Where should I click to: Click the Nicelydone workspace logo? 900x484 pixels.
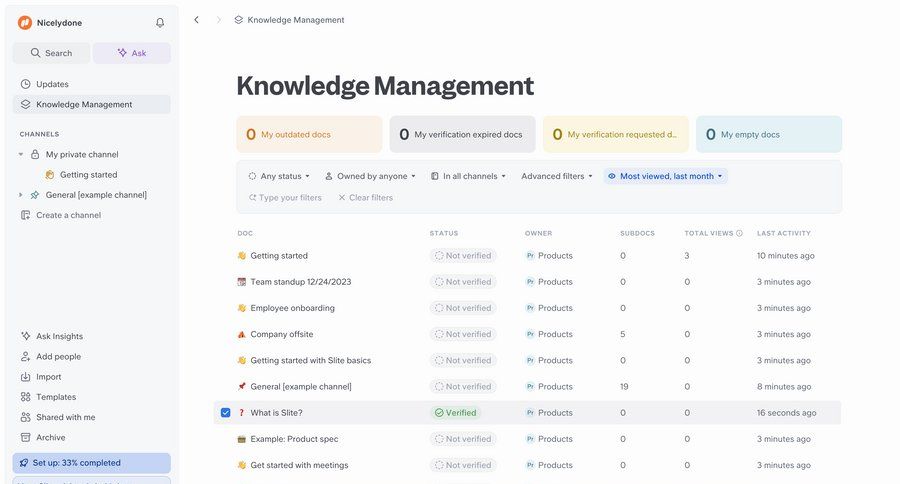pos(25,22)
